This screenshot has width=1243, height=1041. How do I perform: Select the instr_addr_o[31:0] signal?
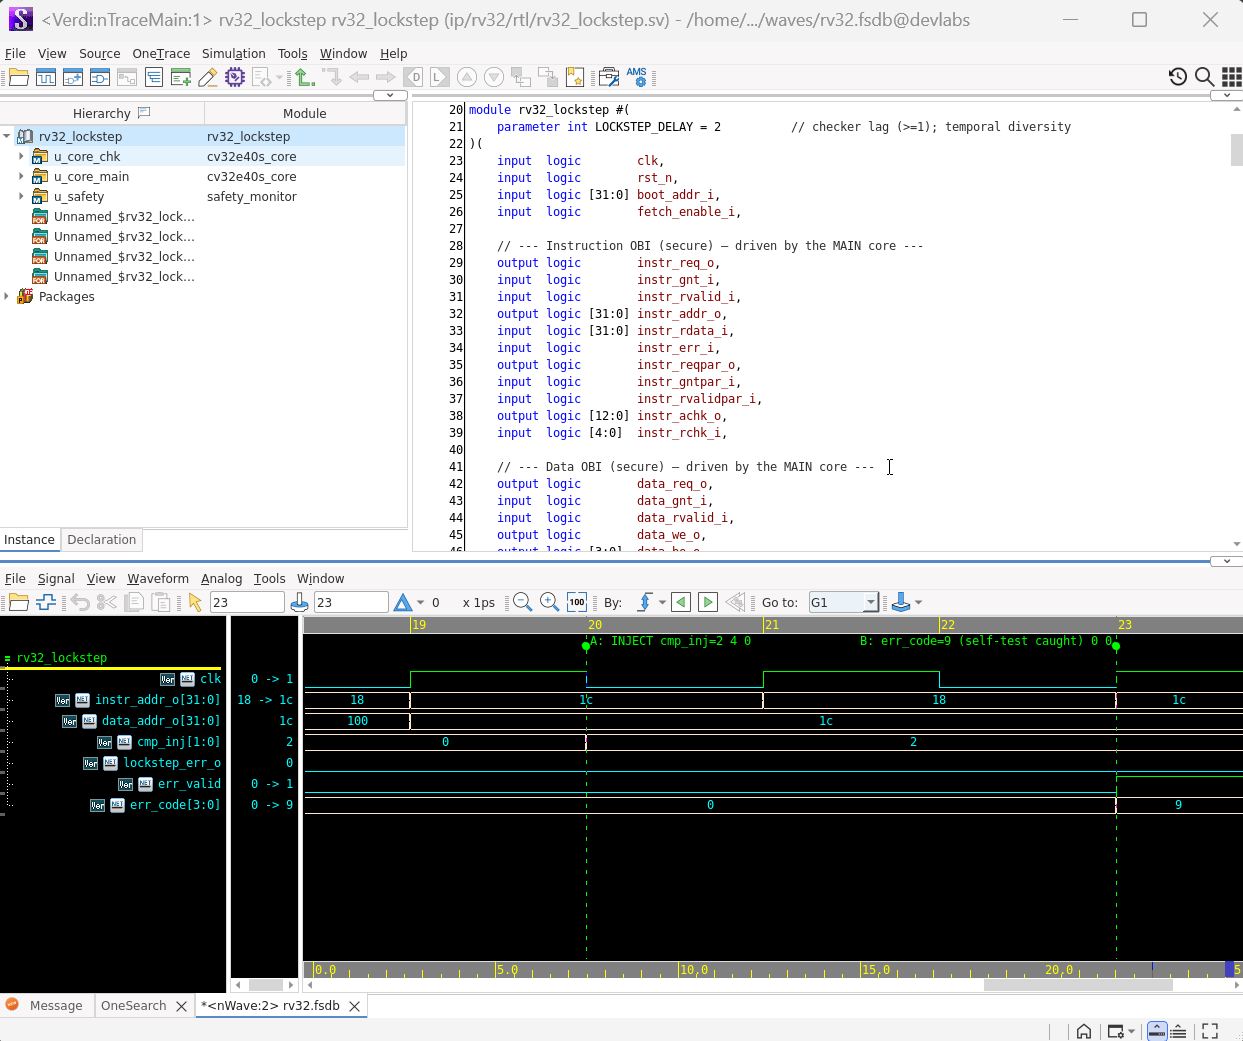tap(157, 699)
